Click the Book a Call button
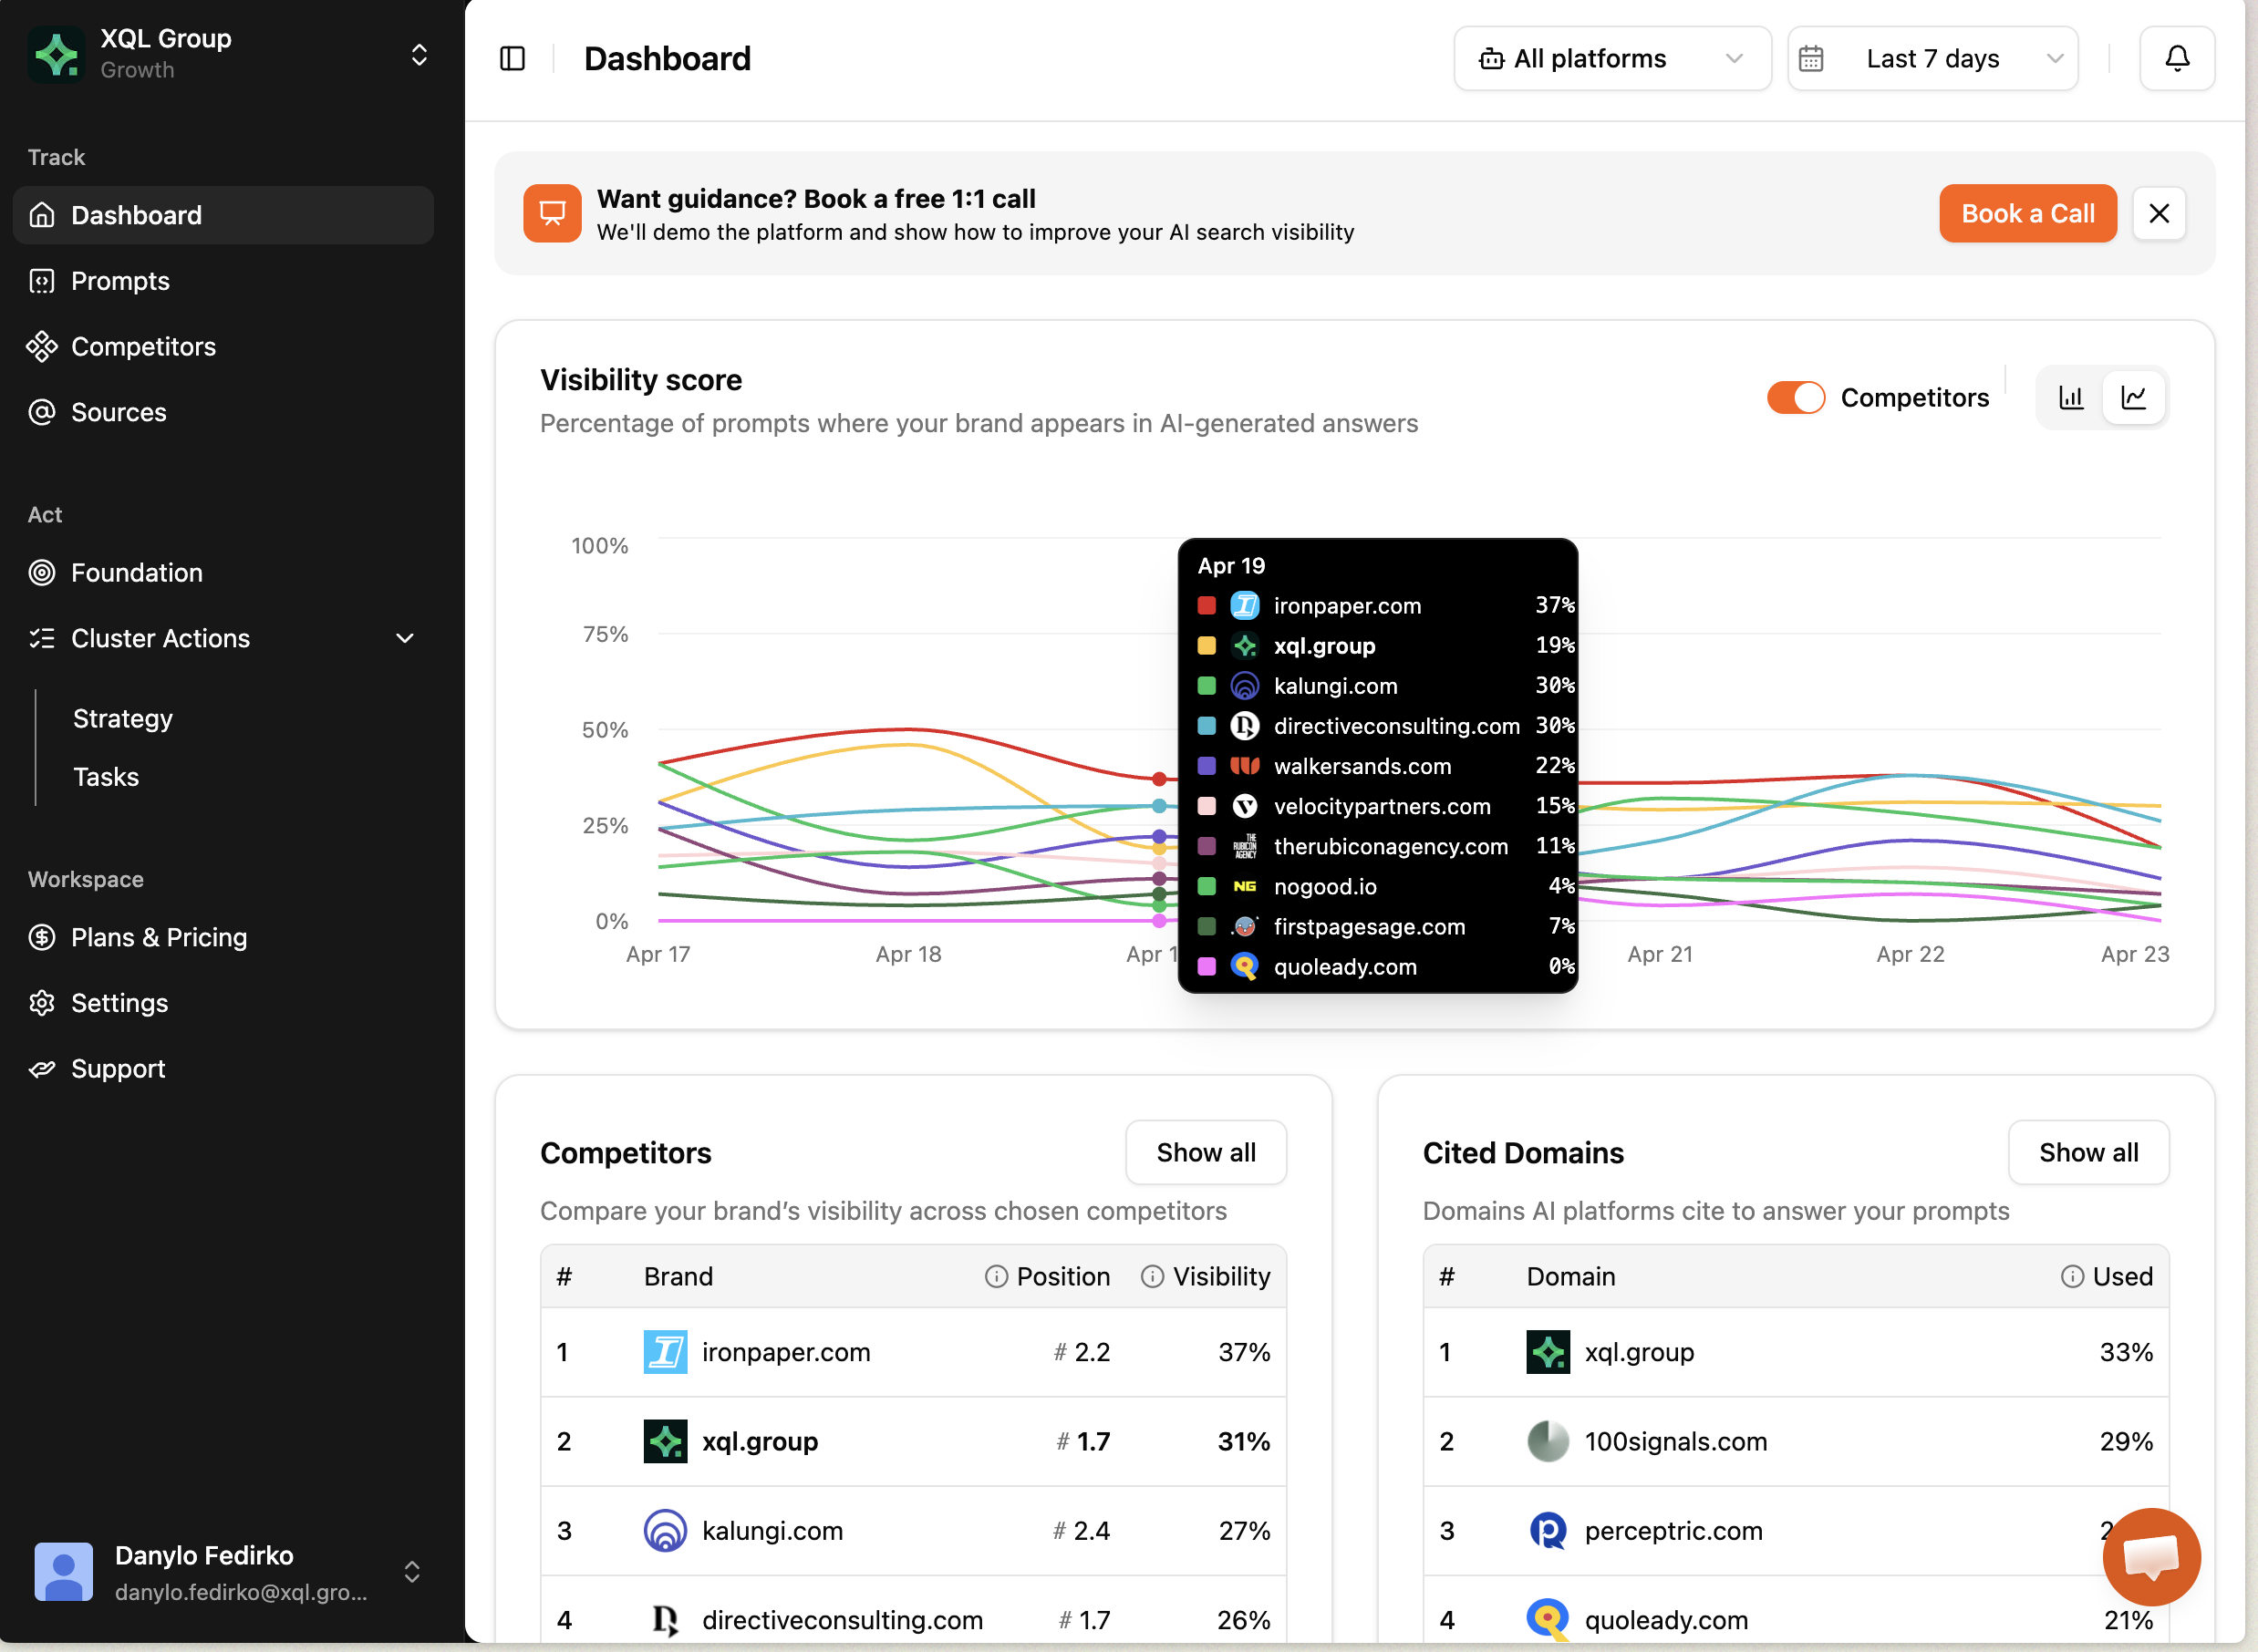2258x1652 pixels. click(x=2028, y=214)
